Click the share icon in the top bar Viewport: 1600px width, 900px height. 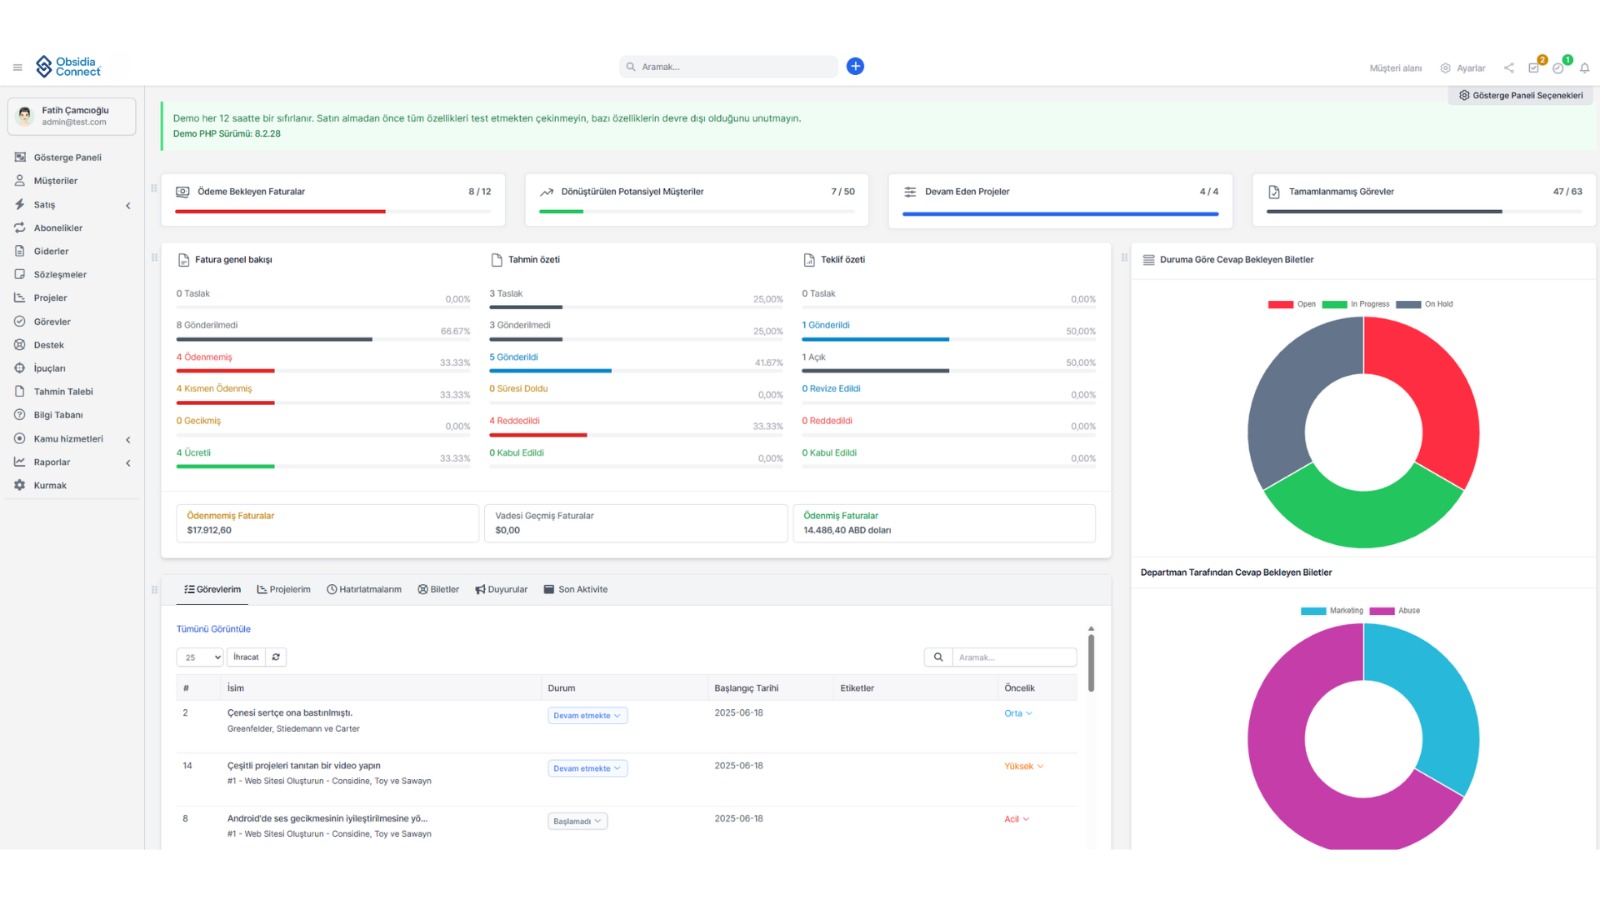click(1510, 67)
